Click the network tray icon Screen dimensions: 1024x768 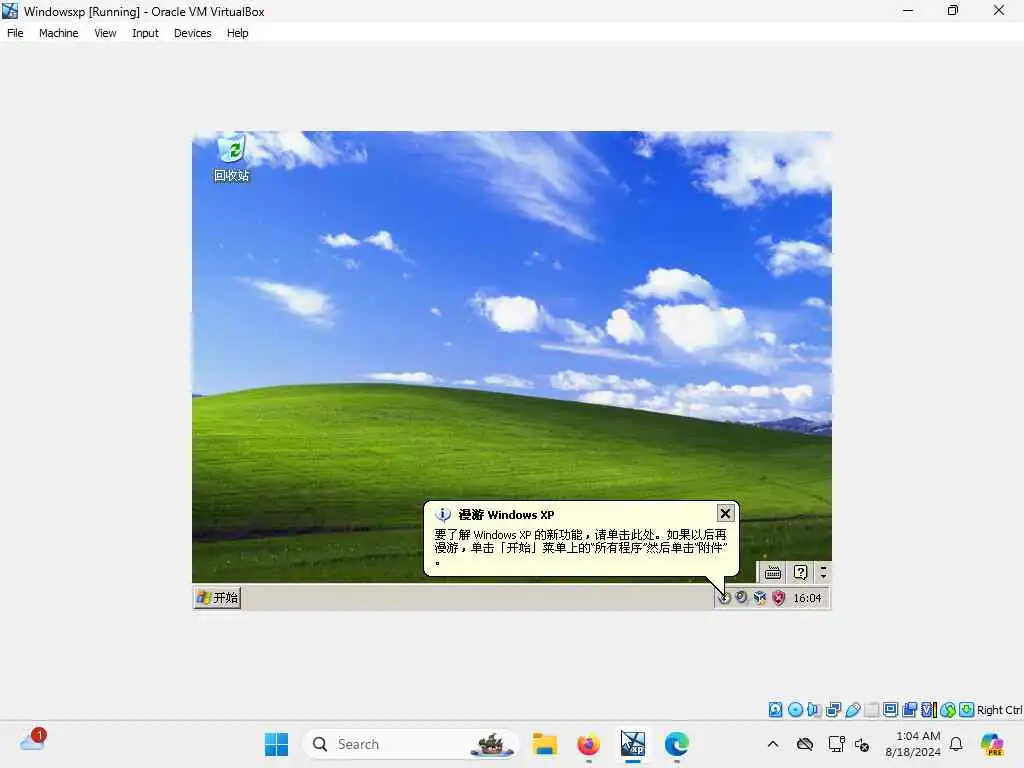[836, 744]
